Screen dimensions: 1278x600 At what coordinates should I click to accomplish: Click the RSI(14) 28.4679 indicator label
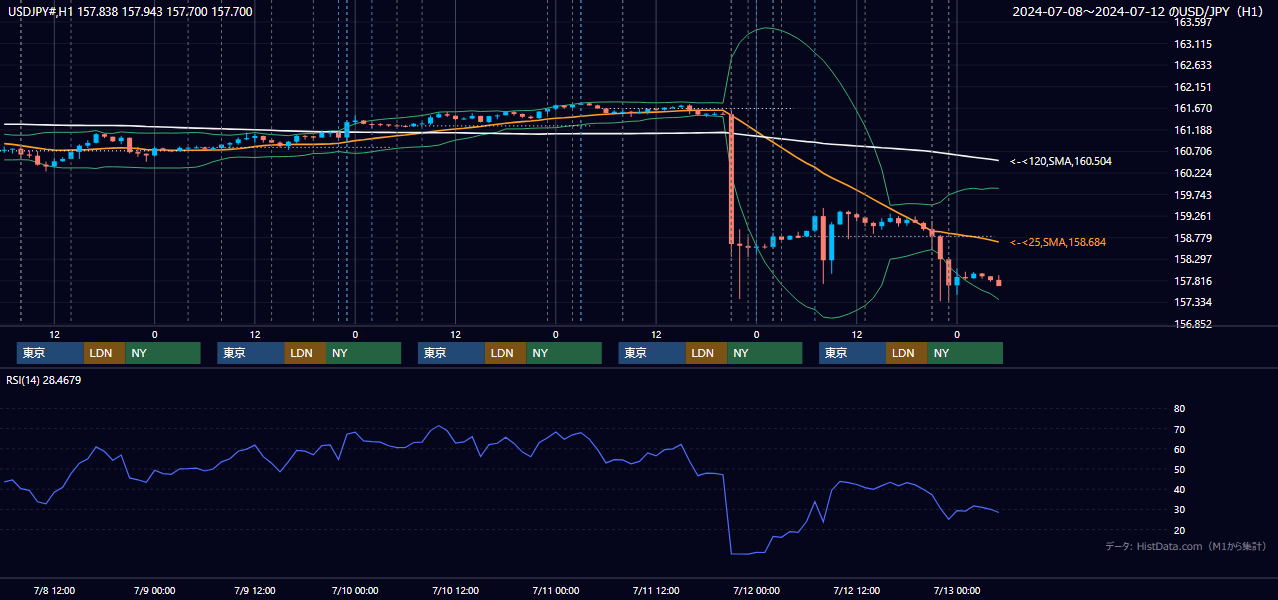point(44,380)
